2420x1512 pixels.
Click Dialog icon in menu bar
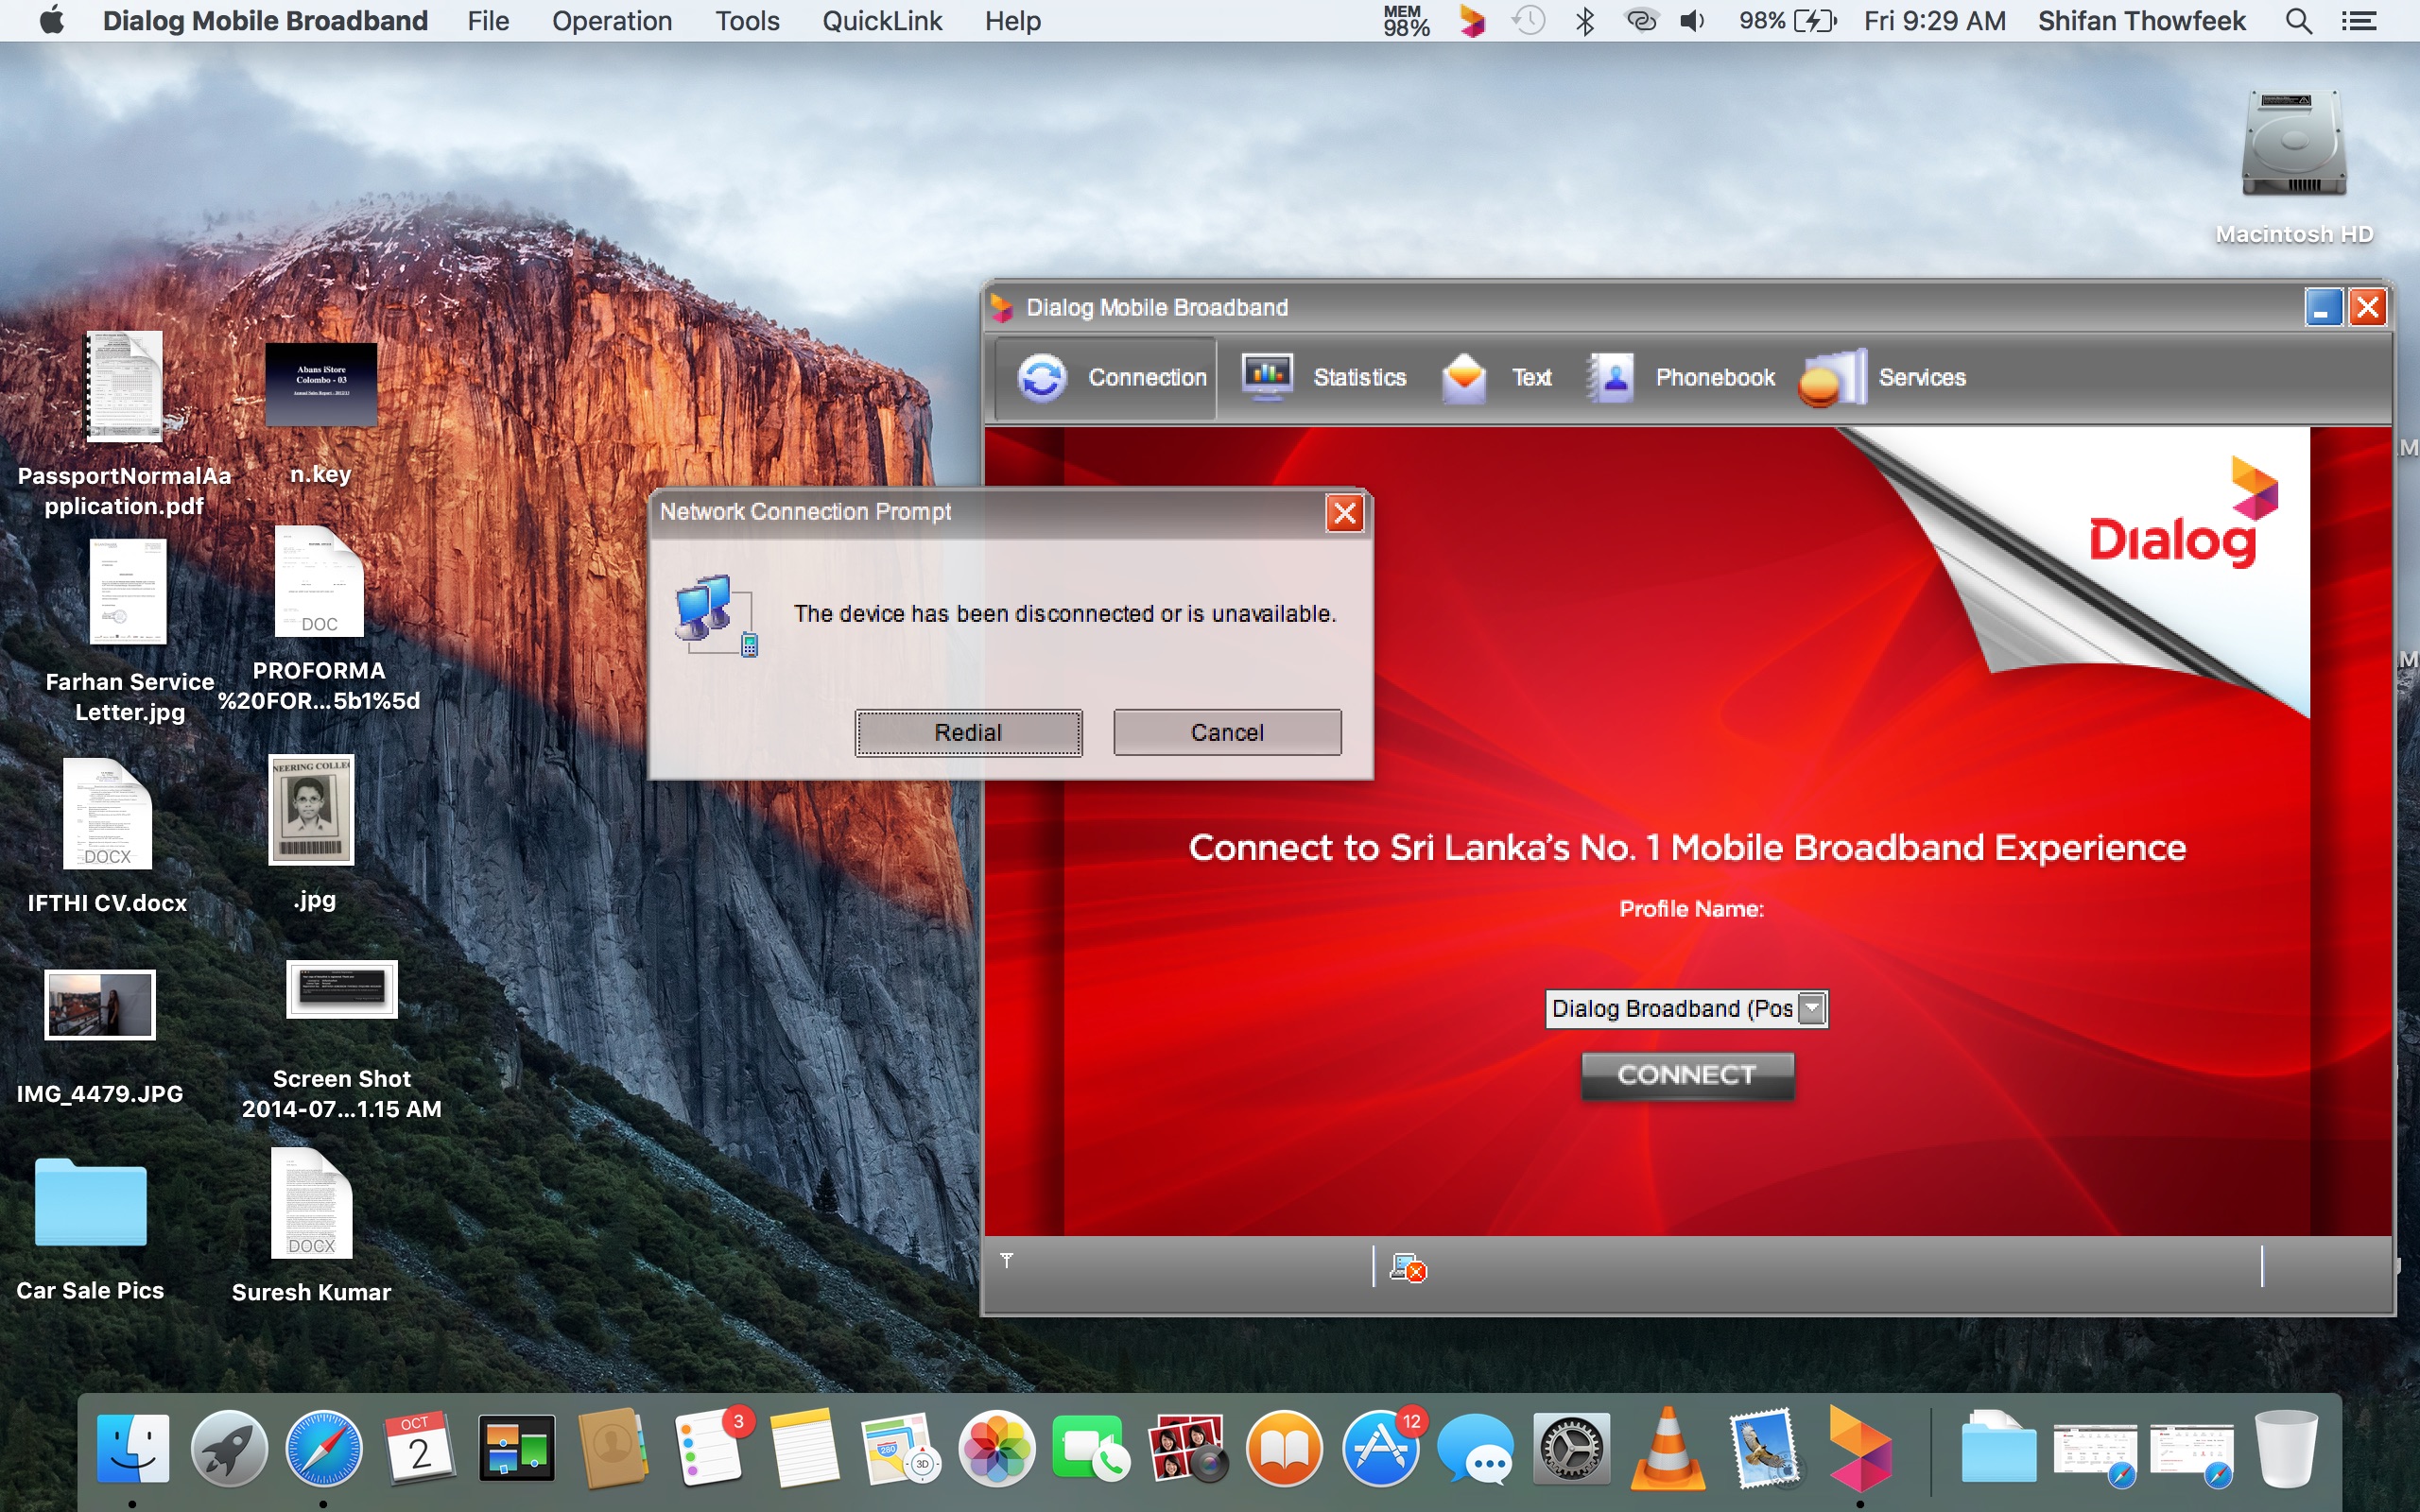(1471, 21)
